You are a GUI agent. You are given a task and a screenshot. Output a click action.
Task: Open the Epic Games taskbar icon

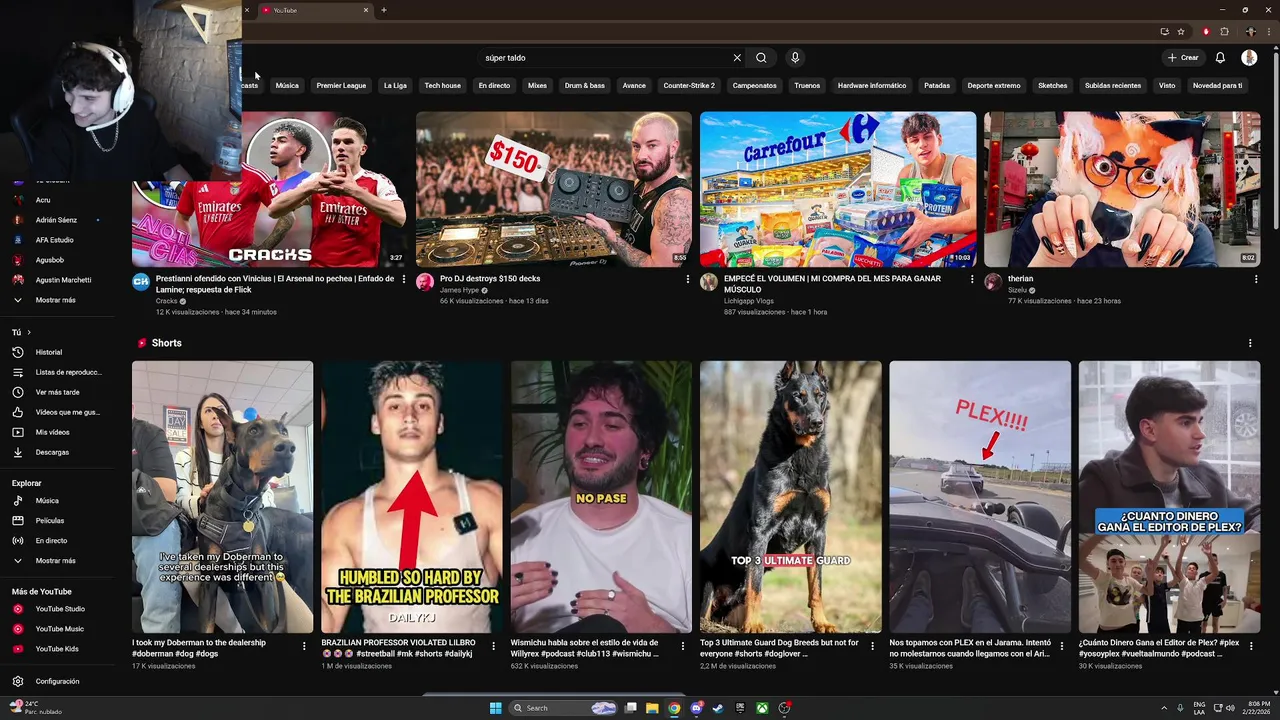[740, 708]
